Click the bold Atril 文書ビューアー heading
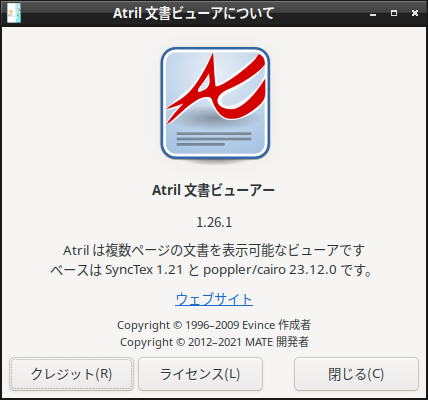 point(213,190)
